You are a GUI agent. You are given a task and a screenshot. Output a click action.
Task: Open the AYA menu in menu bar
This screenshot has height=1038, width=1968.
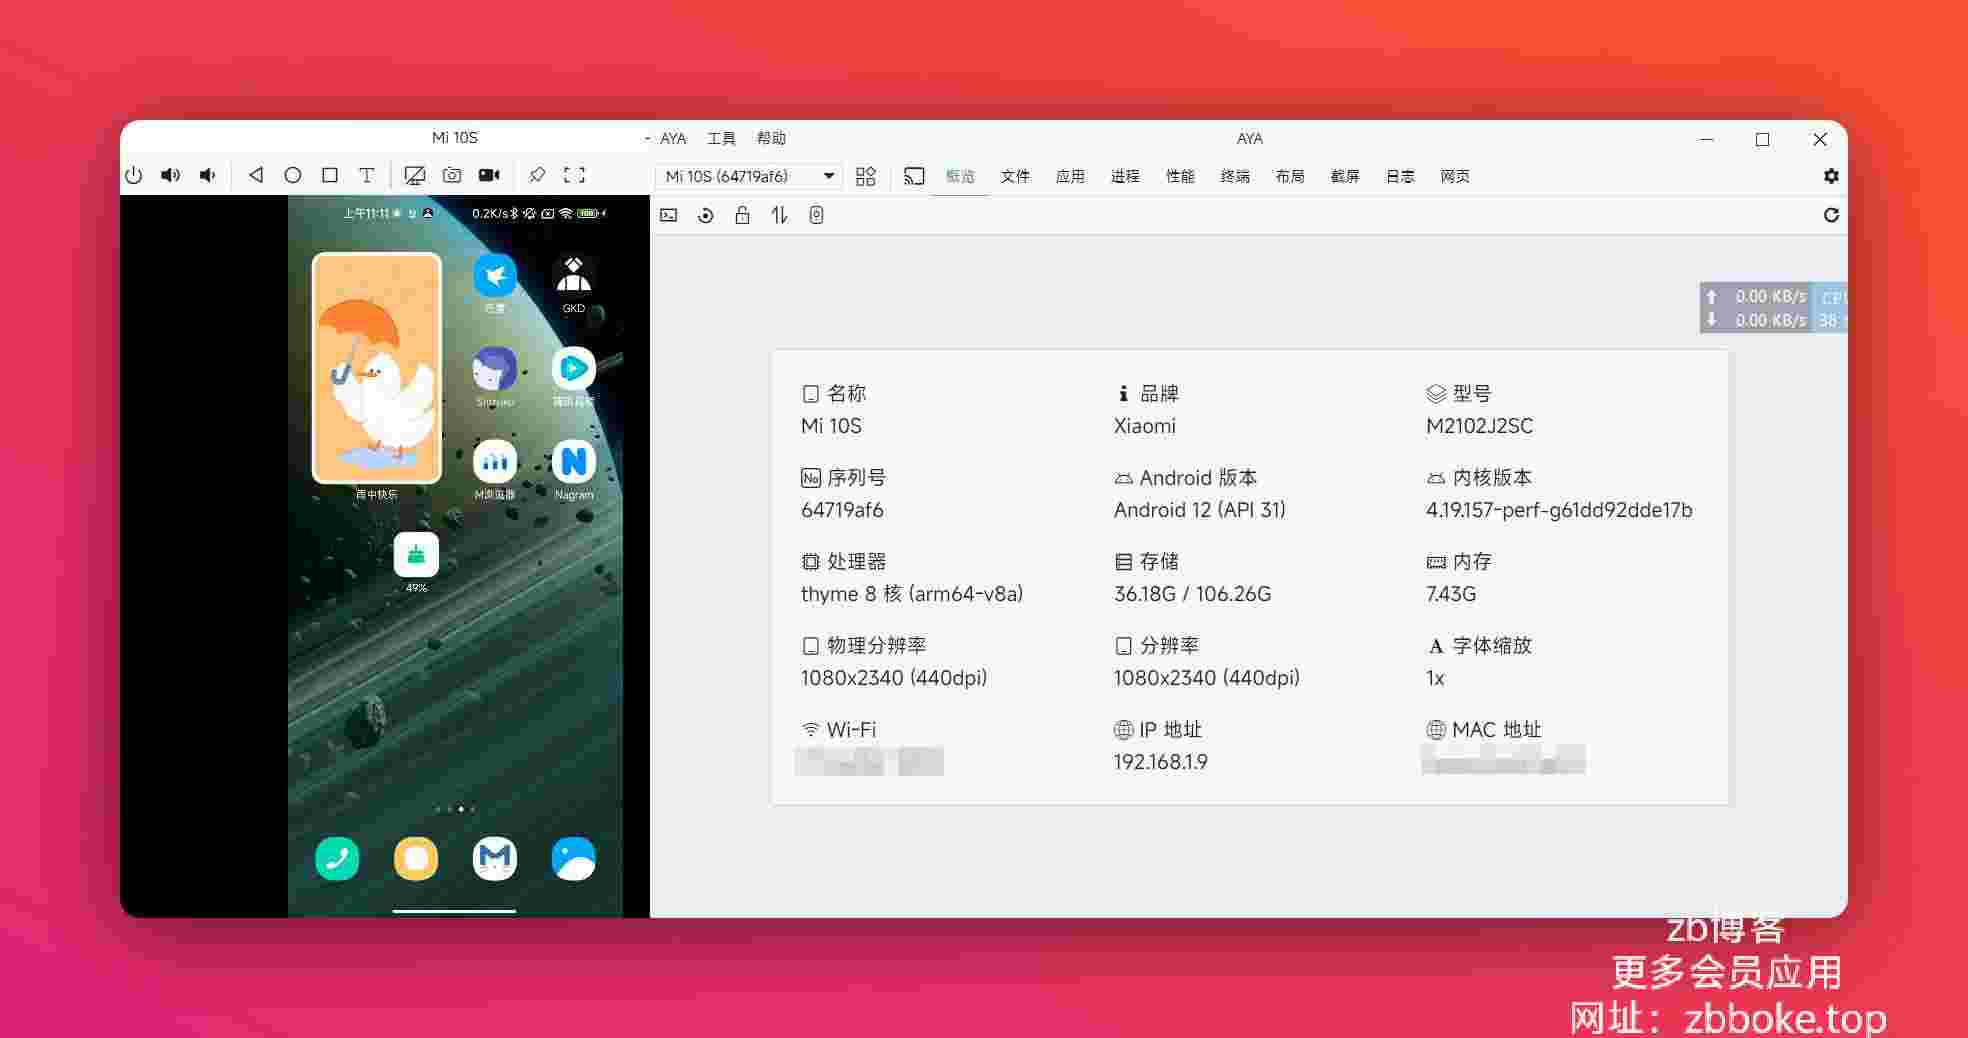[x=673, y=138]
